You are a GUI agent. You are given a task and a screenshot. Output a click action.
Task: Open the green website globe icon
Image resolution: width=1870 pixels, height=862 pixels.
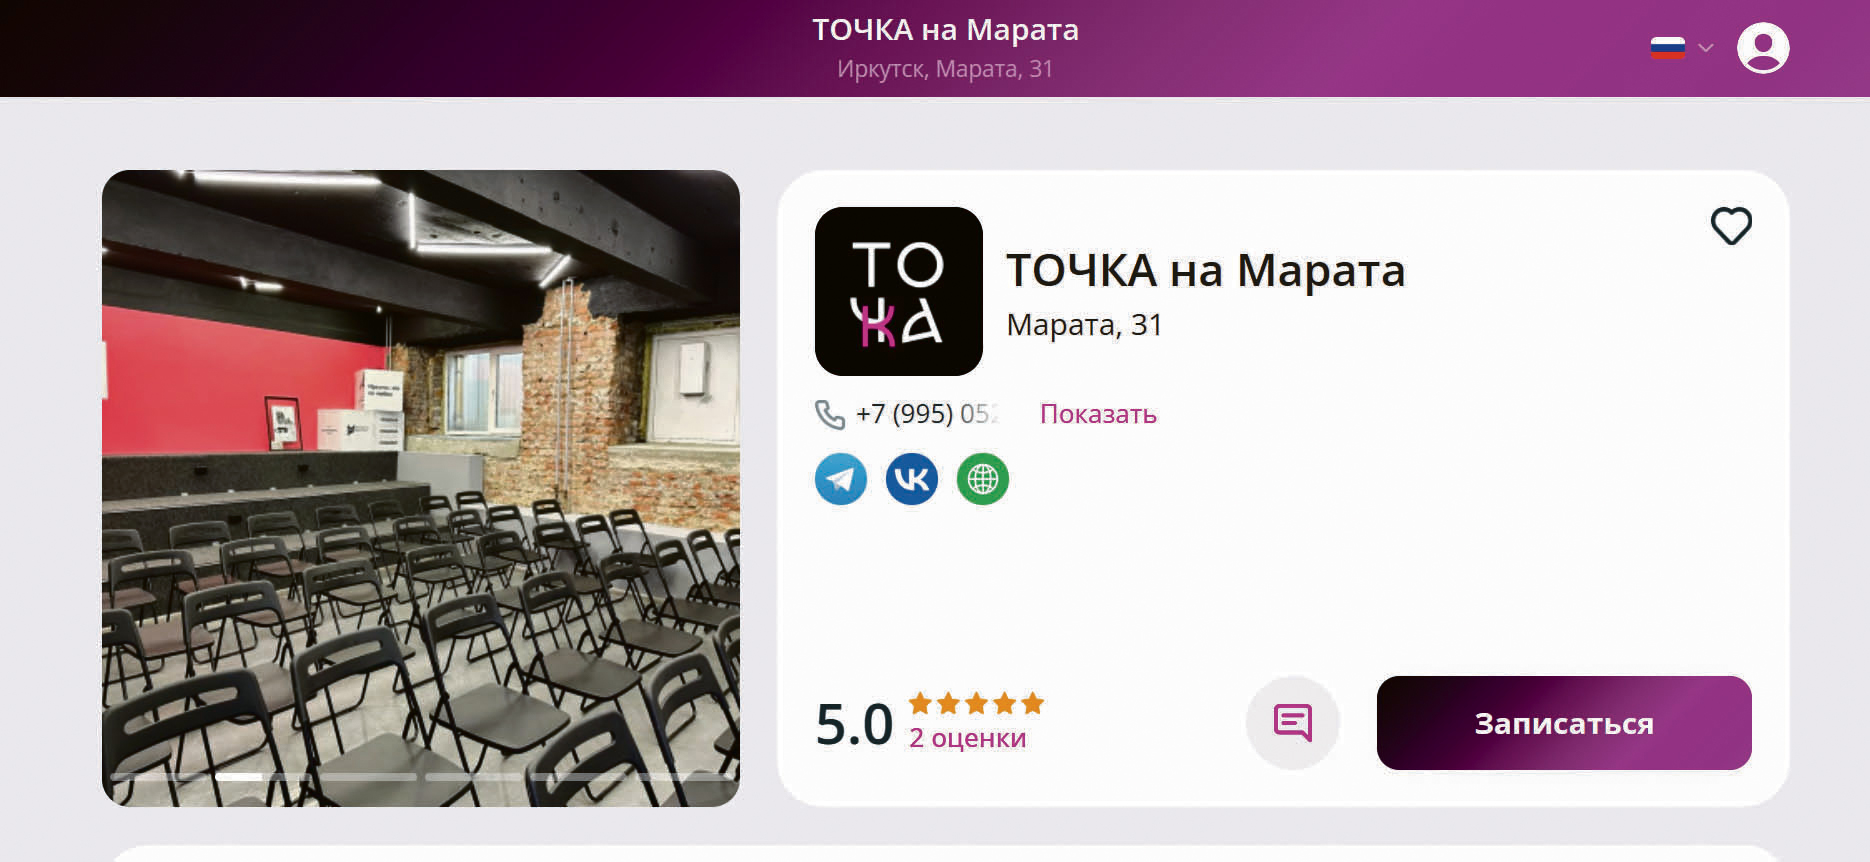coord(983,479)
